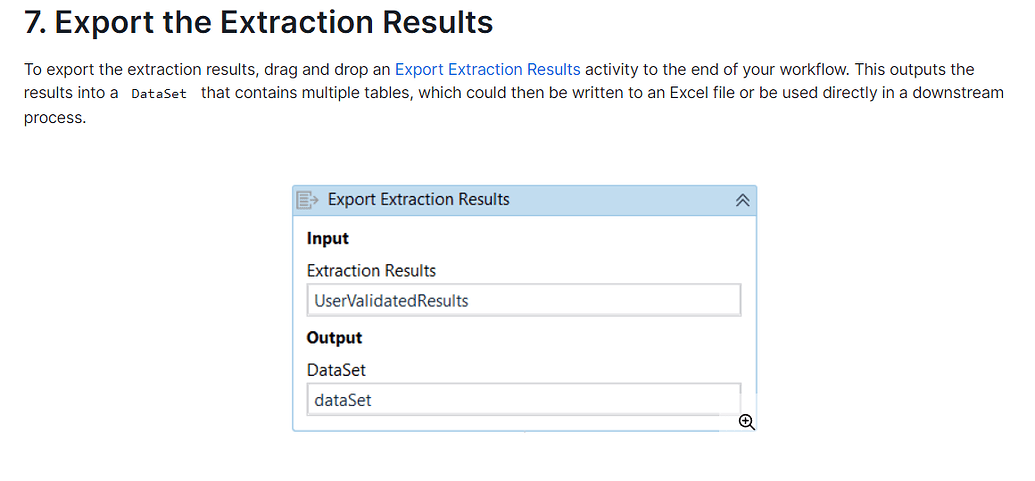The height and width of the screenshot is (481, 1035).
Task: Select the Export Extraction Results activity title bar
Action: 525,200
